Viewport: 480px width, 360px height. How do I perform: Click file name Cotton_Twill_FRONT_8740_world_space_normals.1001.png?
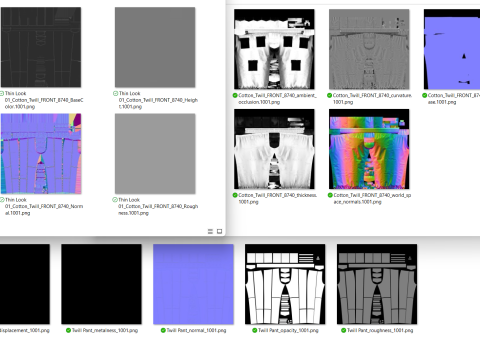pyautogui.click(x=372, y=198)
